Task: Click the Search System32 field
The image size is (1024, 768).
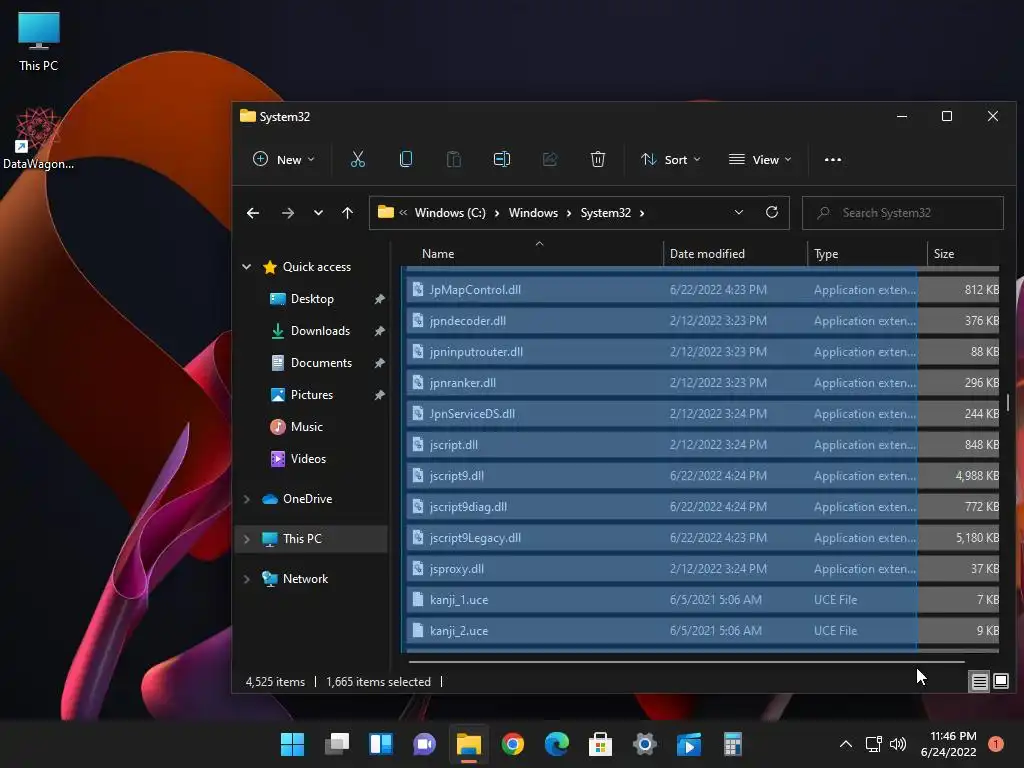Action: (x=903, y=213)
